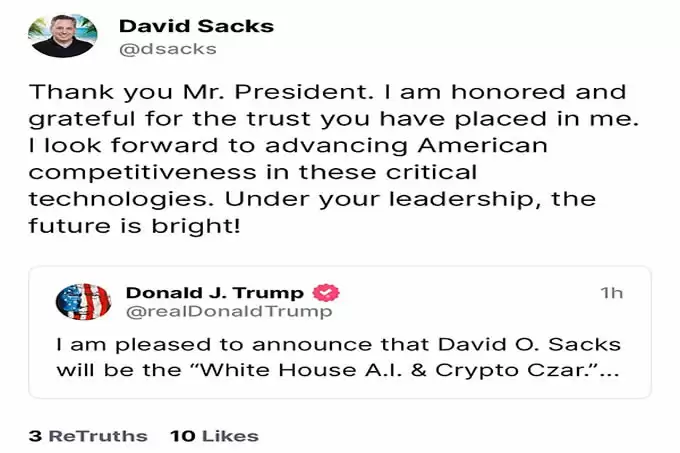
Task: View the 10 Likes list
Action: (214, 436)
